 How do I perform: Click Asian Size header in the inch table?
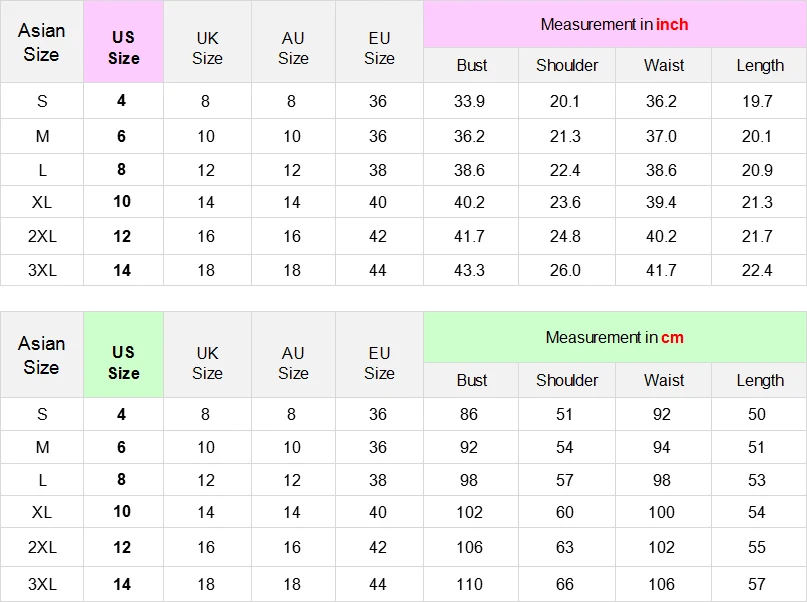(41, 42)
